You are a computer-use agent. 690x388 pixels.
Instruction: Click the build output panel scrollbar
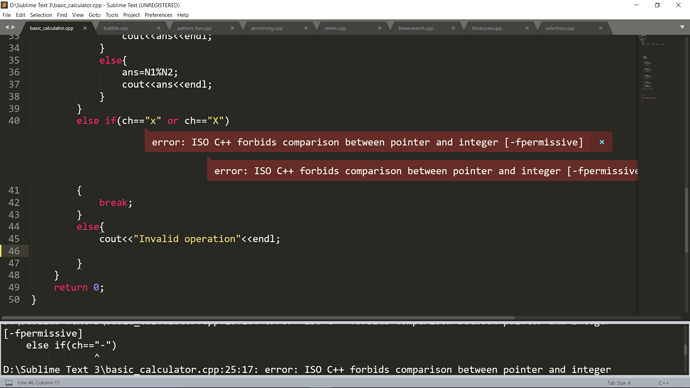tap(686, 350)
